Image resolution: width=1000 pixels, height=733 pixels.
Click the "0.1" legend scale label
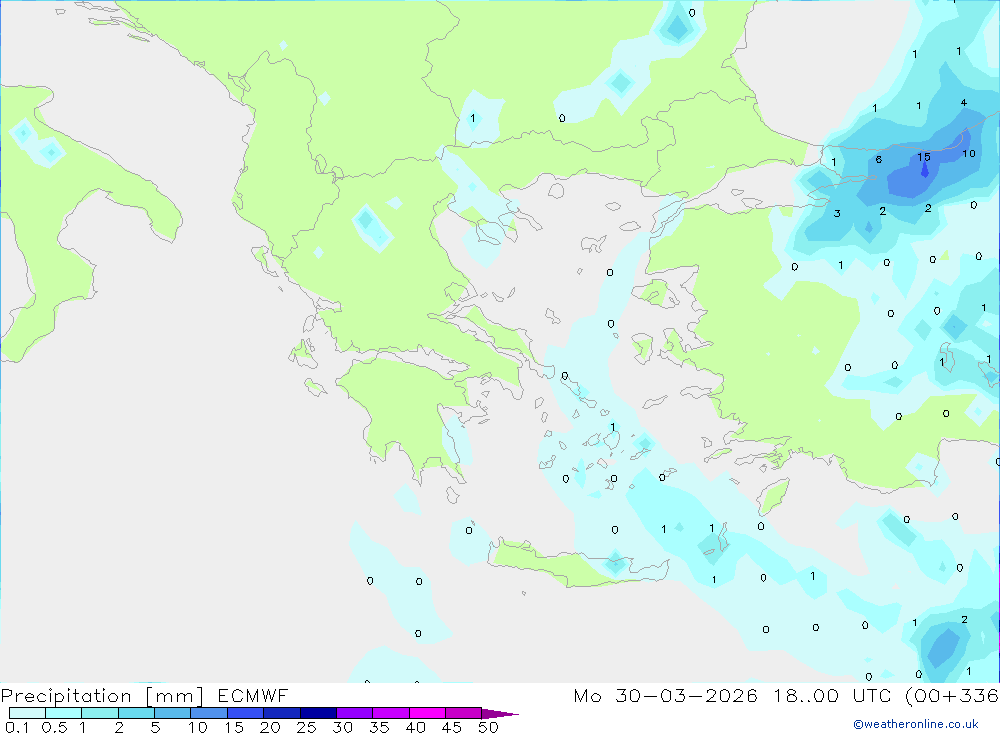(17, 727)
